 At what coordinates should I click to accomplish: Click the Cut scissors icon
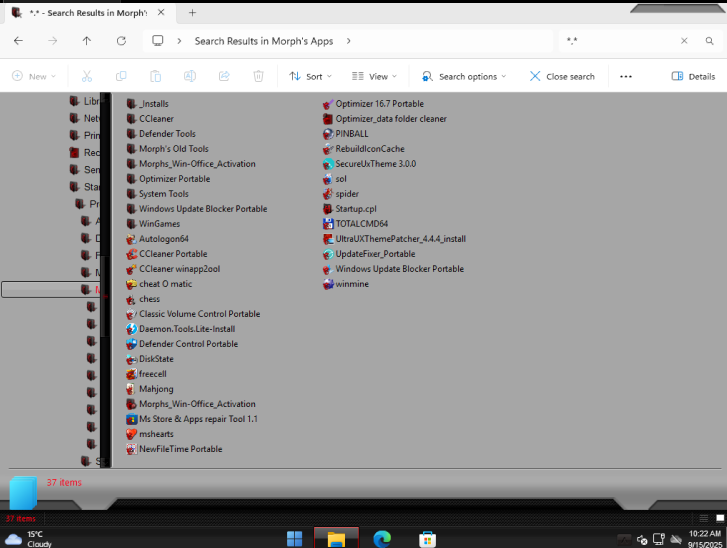[x=87, y=76]
